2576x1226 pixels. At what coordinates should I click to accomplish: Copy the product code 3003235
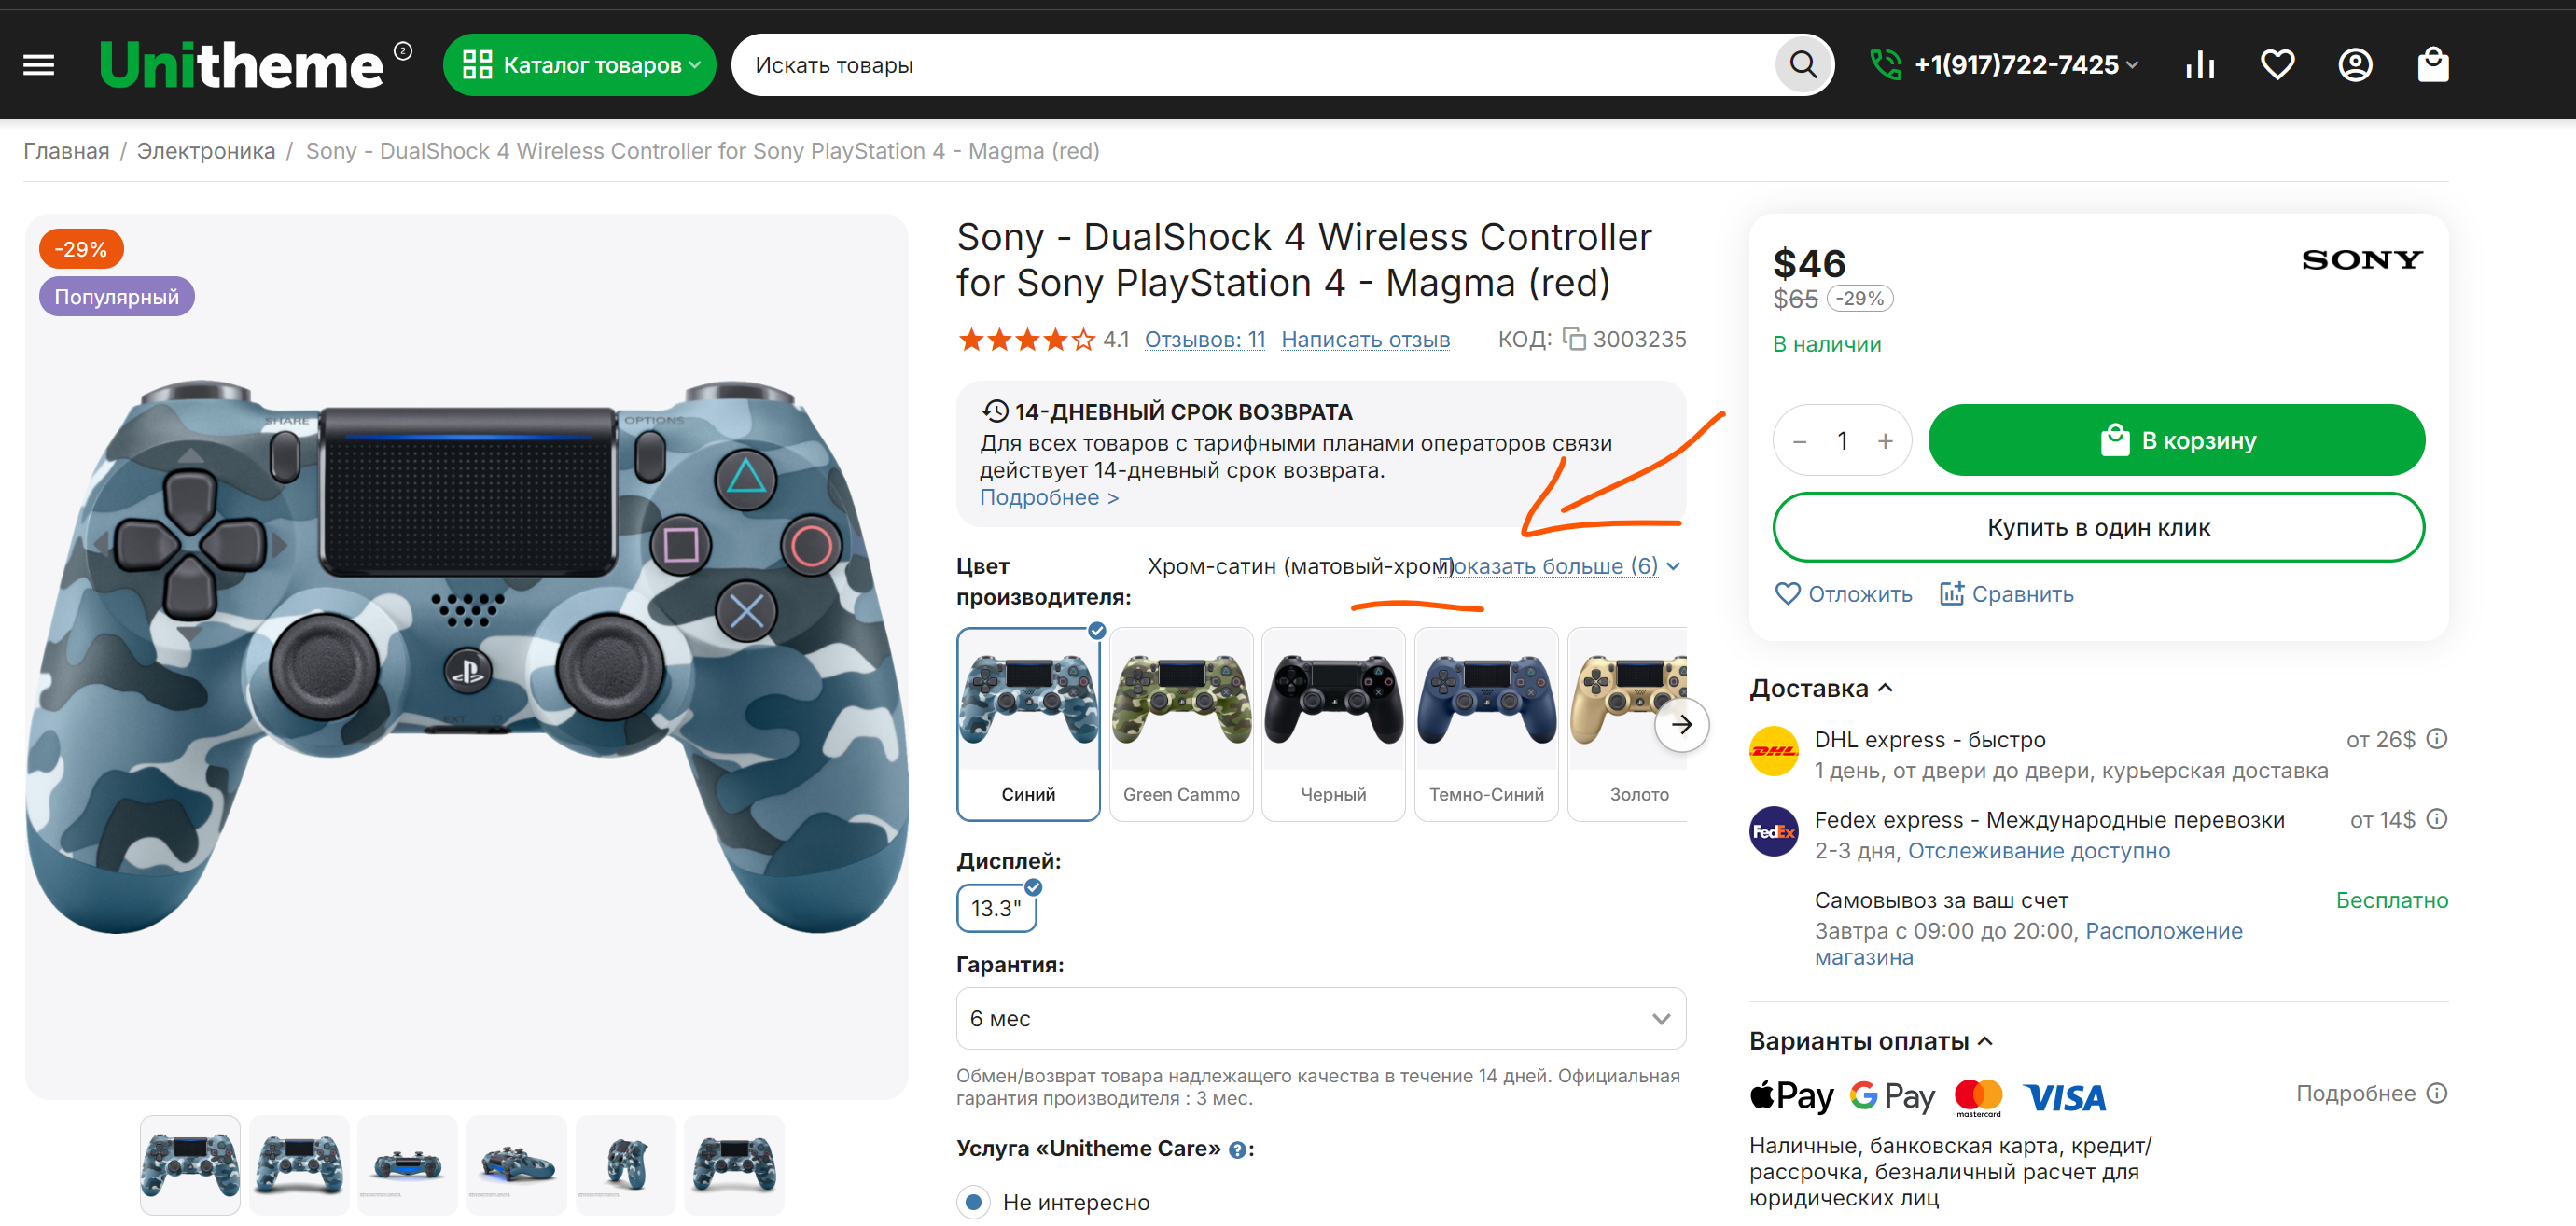pos(1574,340)
